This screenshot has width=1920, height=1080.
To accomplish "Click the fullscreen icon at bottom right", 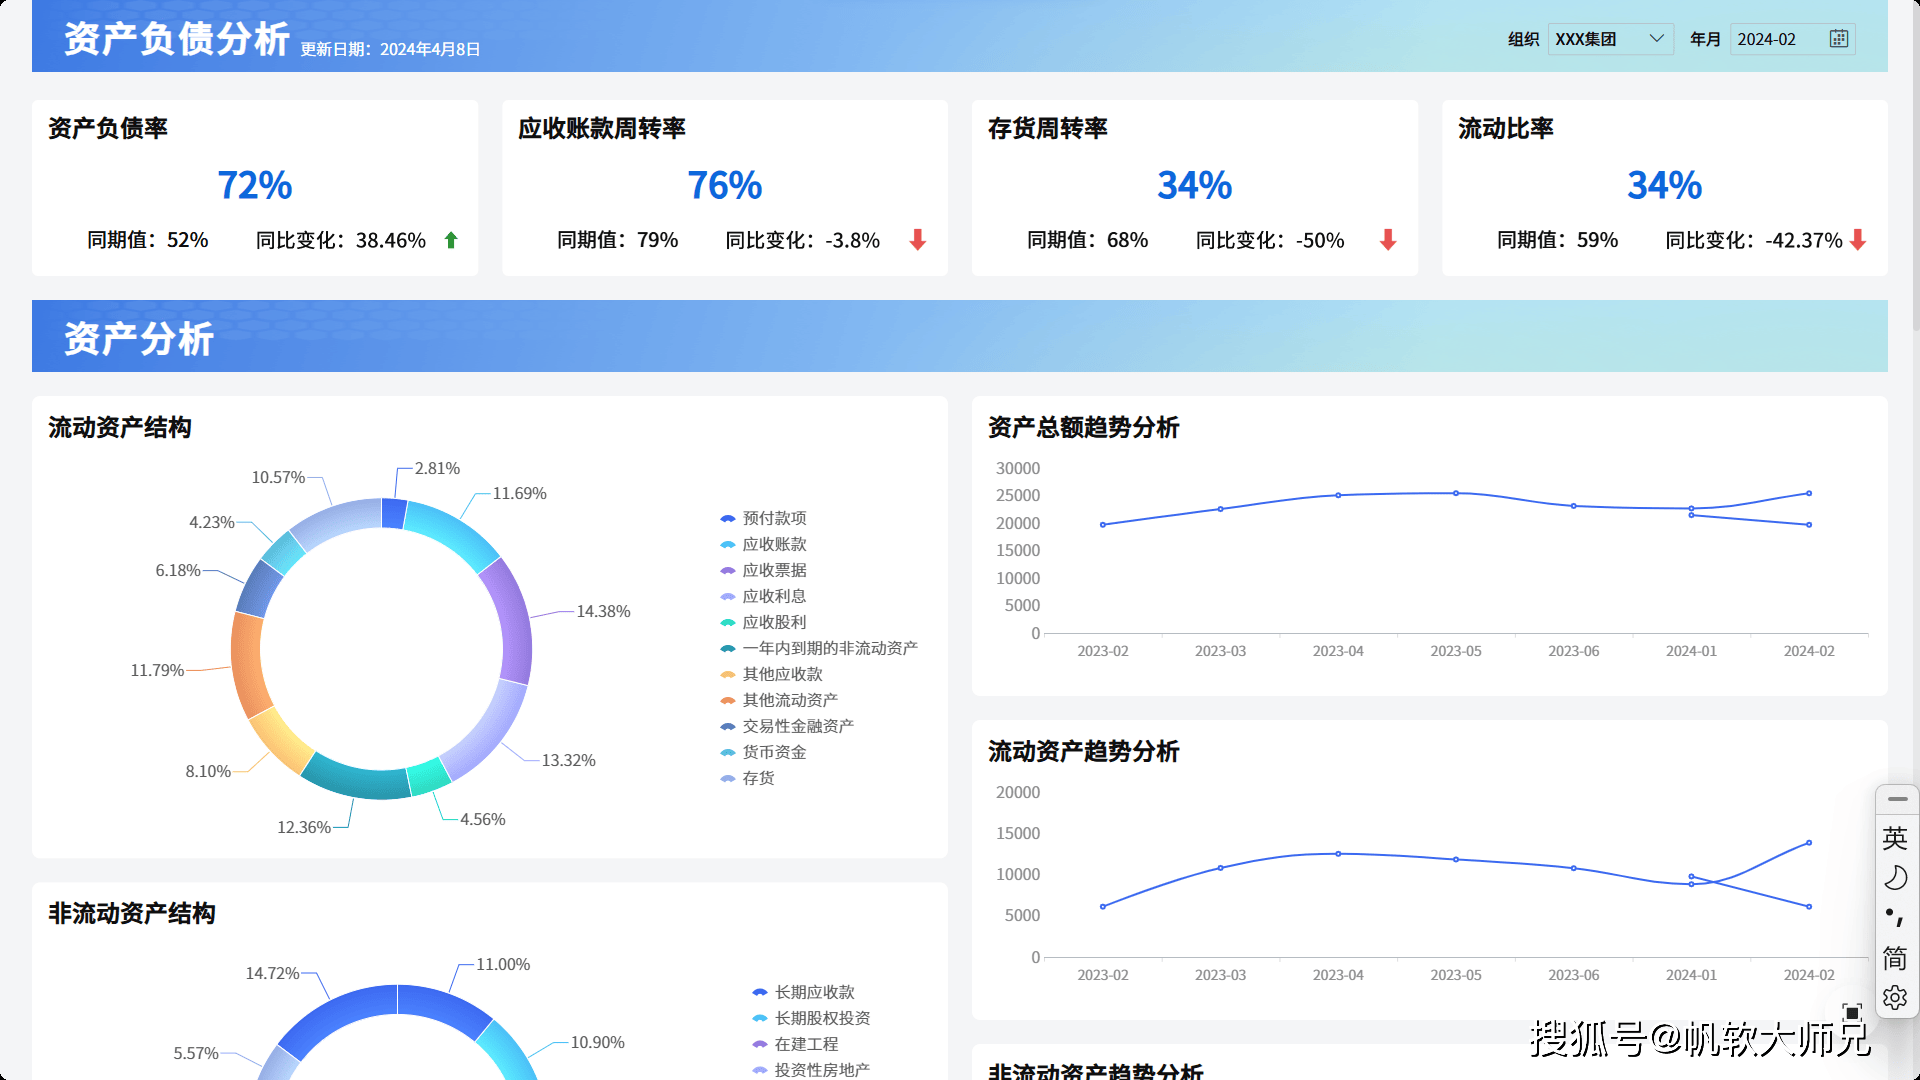I will pyautogui.click(x=1851, y=1011).
